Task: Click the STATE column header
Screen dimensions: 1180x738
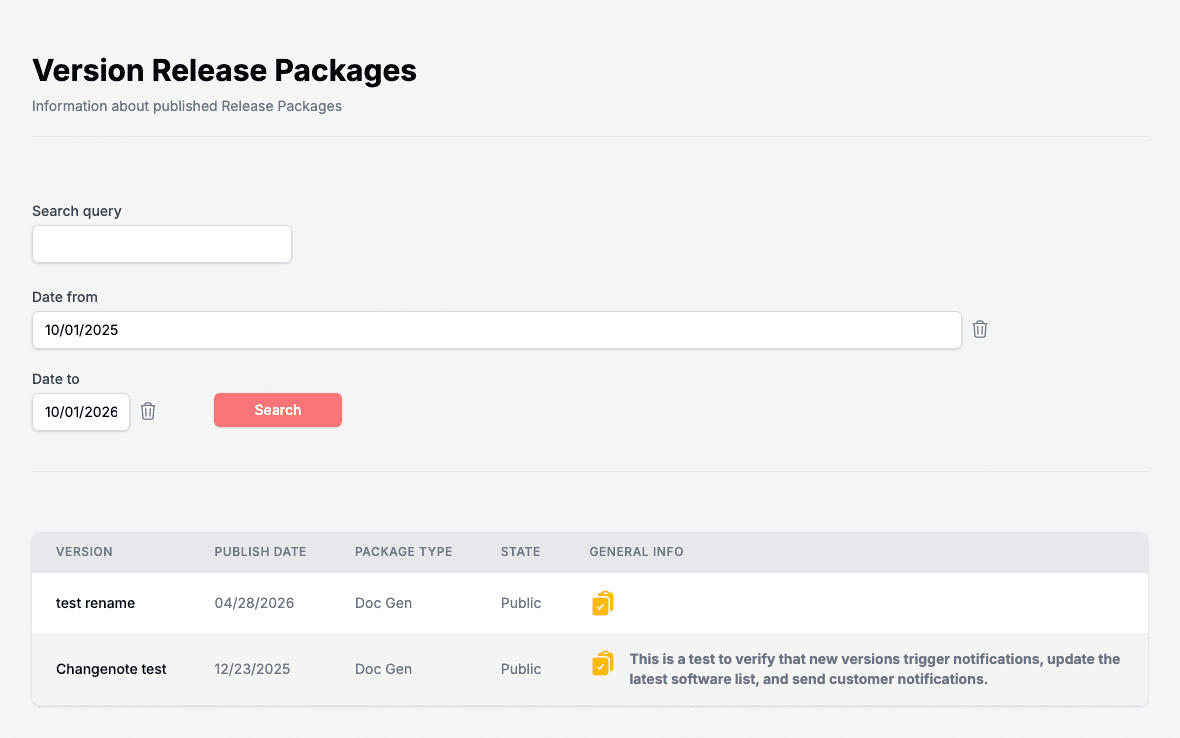Action: pyautogui.click(x=521, y=551)
